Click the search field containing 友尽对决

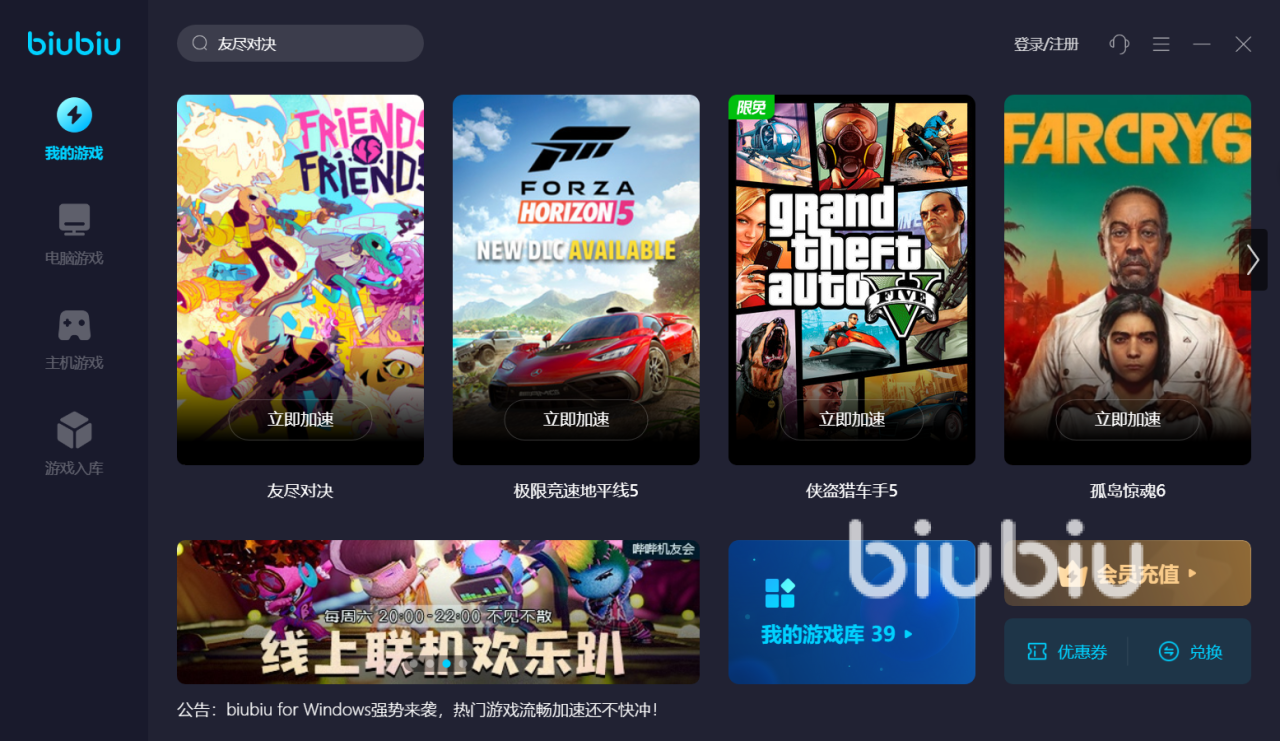300,43
